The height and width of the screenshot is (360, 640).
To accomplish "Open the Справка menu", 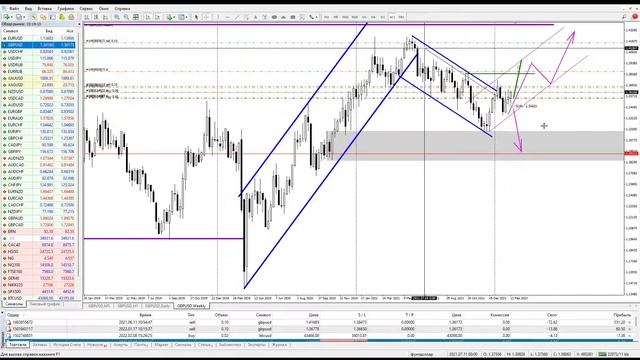I will pyautogui.click(x=122, y=9).
